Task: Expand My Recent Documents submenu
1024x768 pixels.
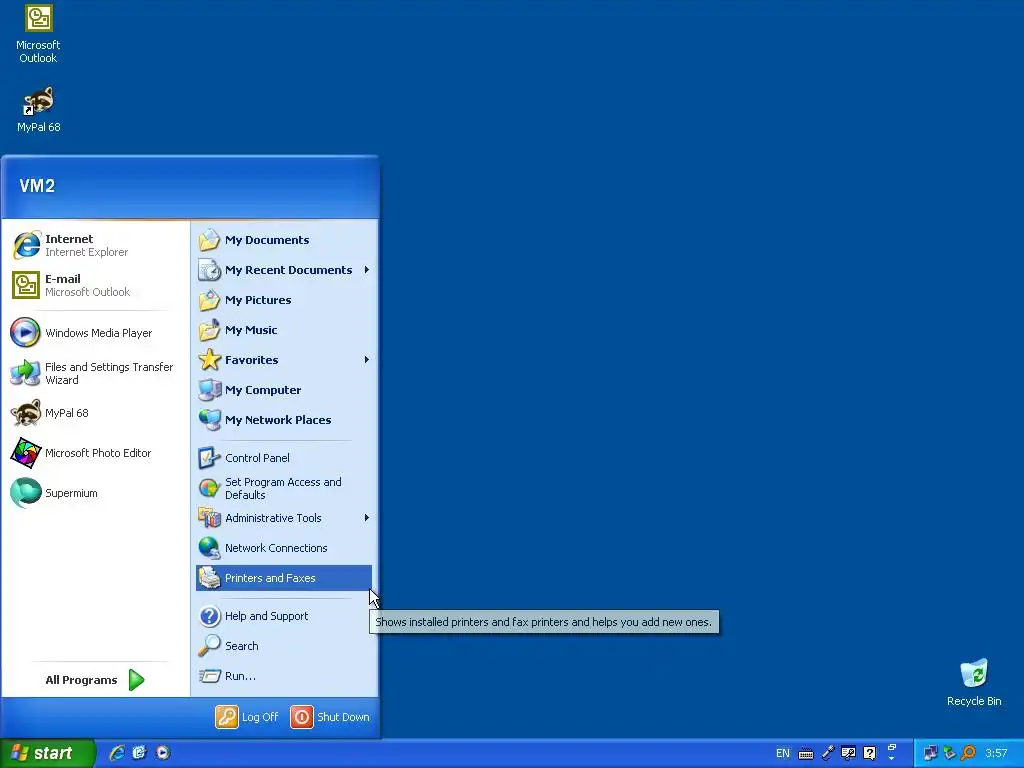Action: (x=283, y=270)
